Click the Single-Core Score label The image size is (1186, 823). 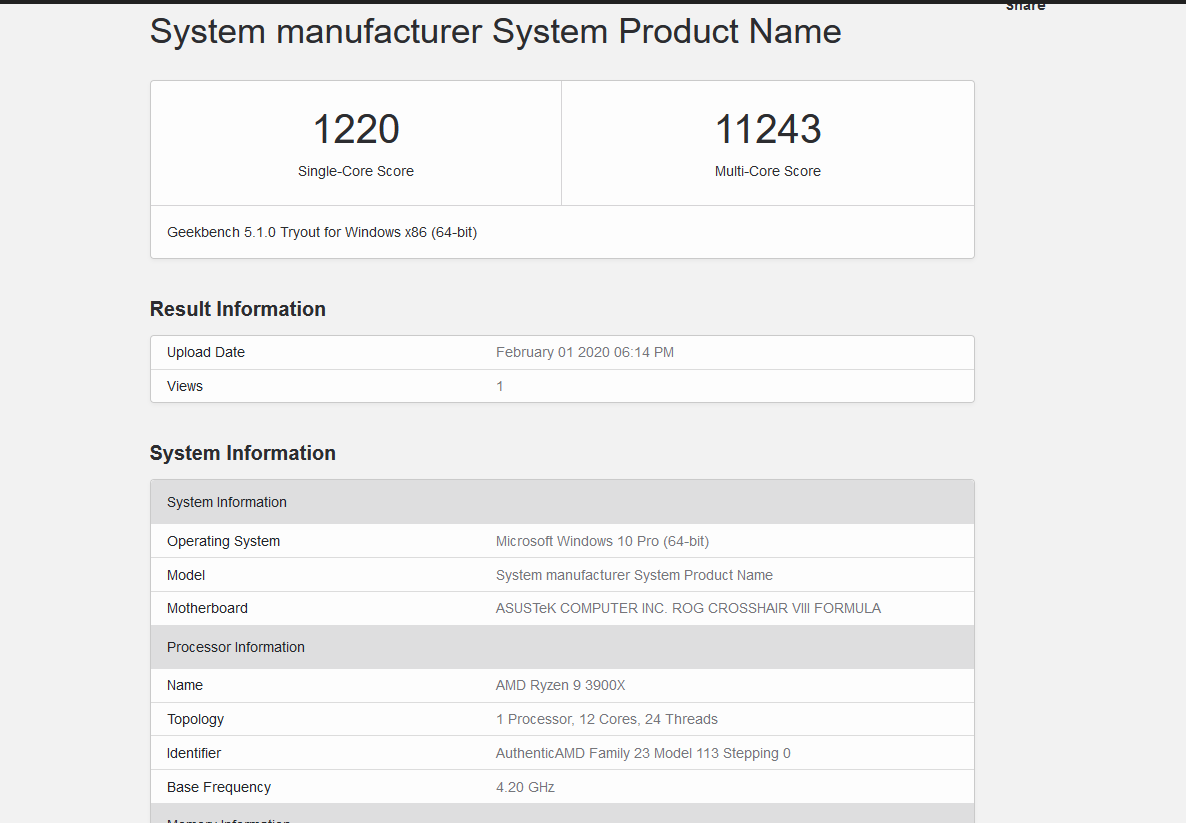[355, 172]
